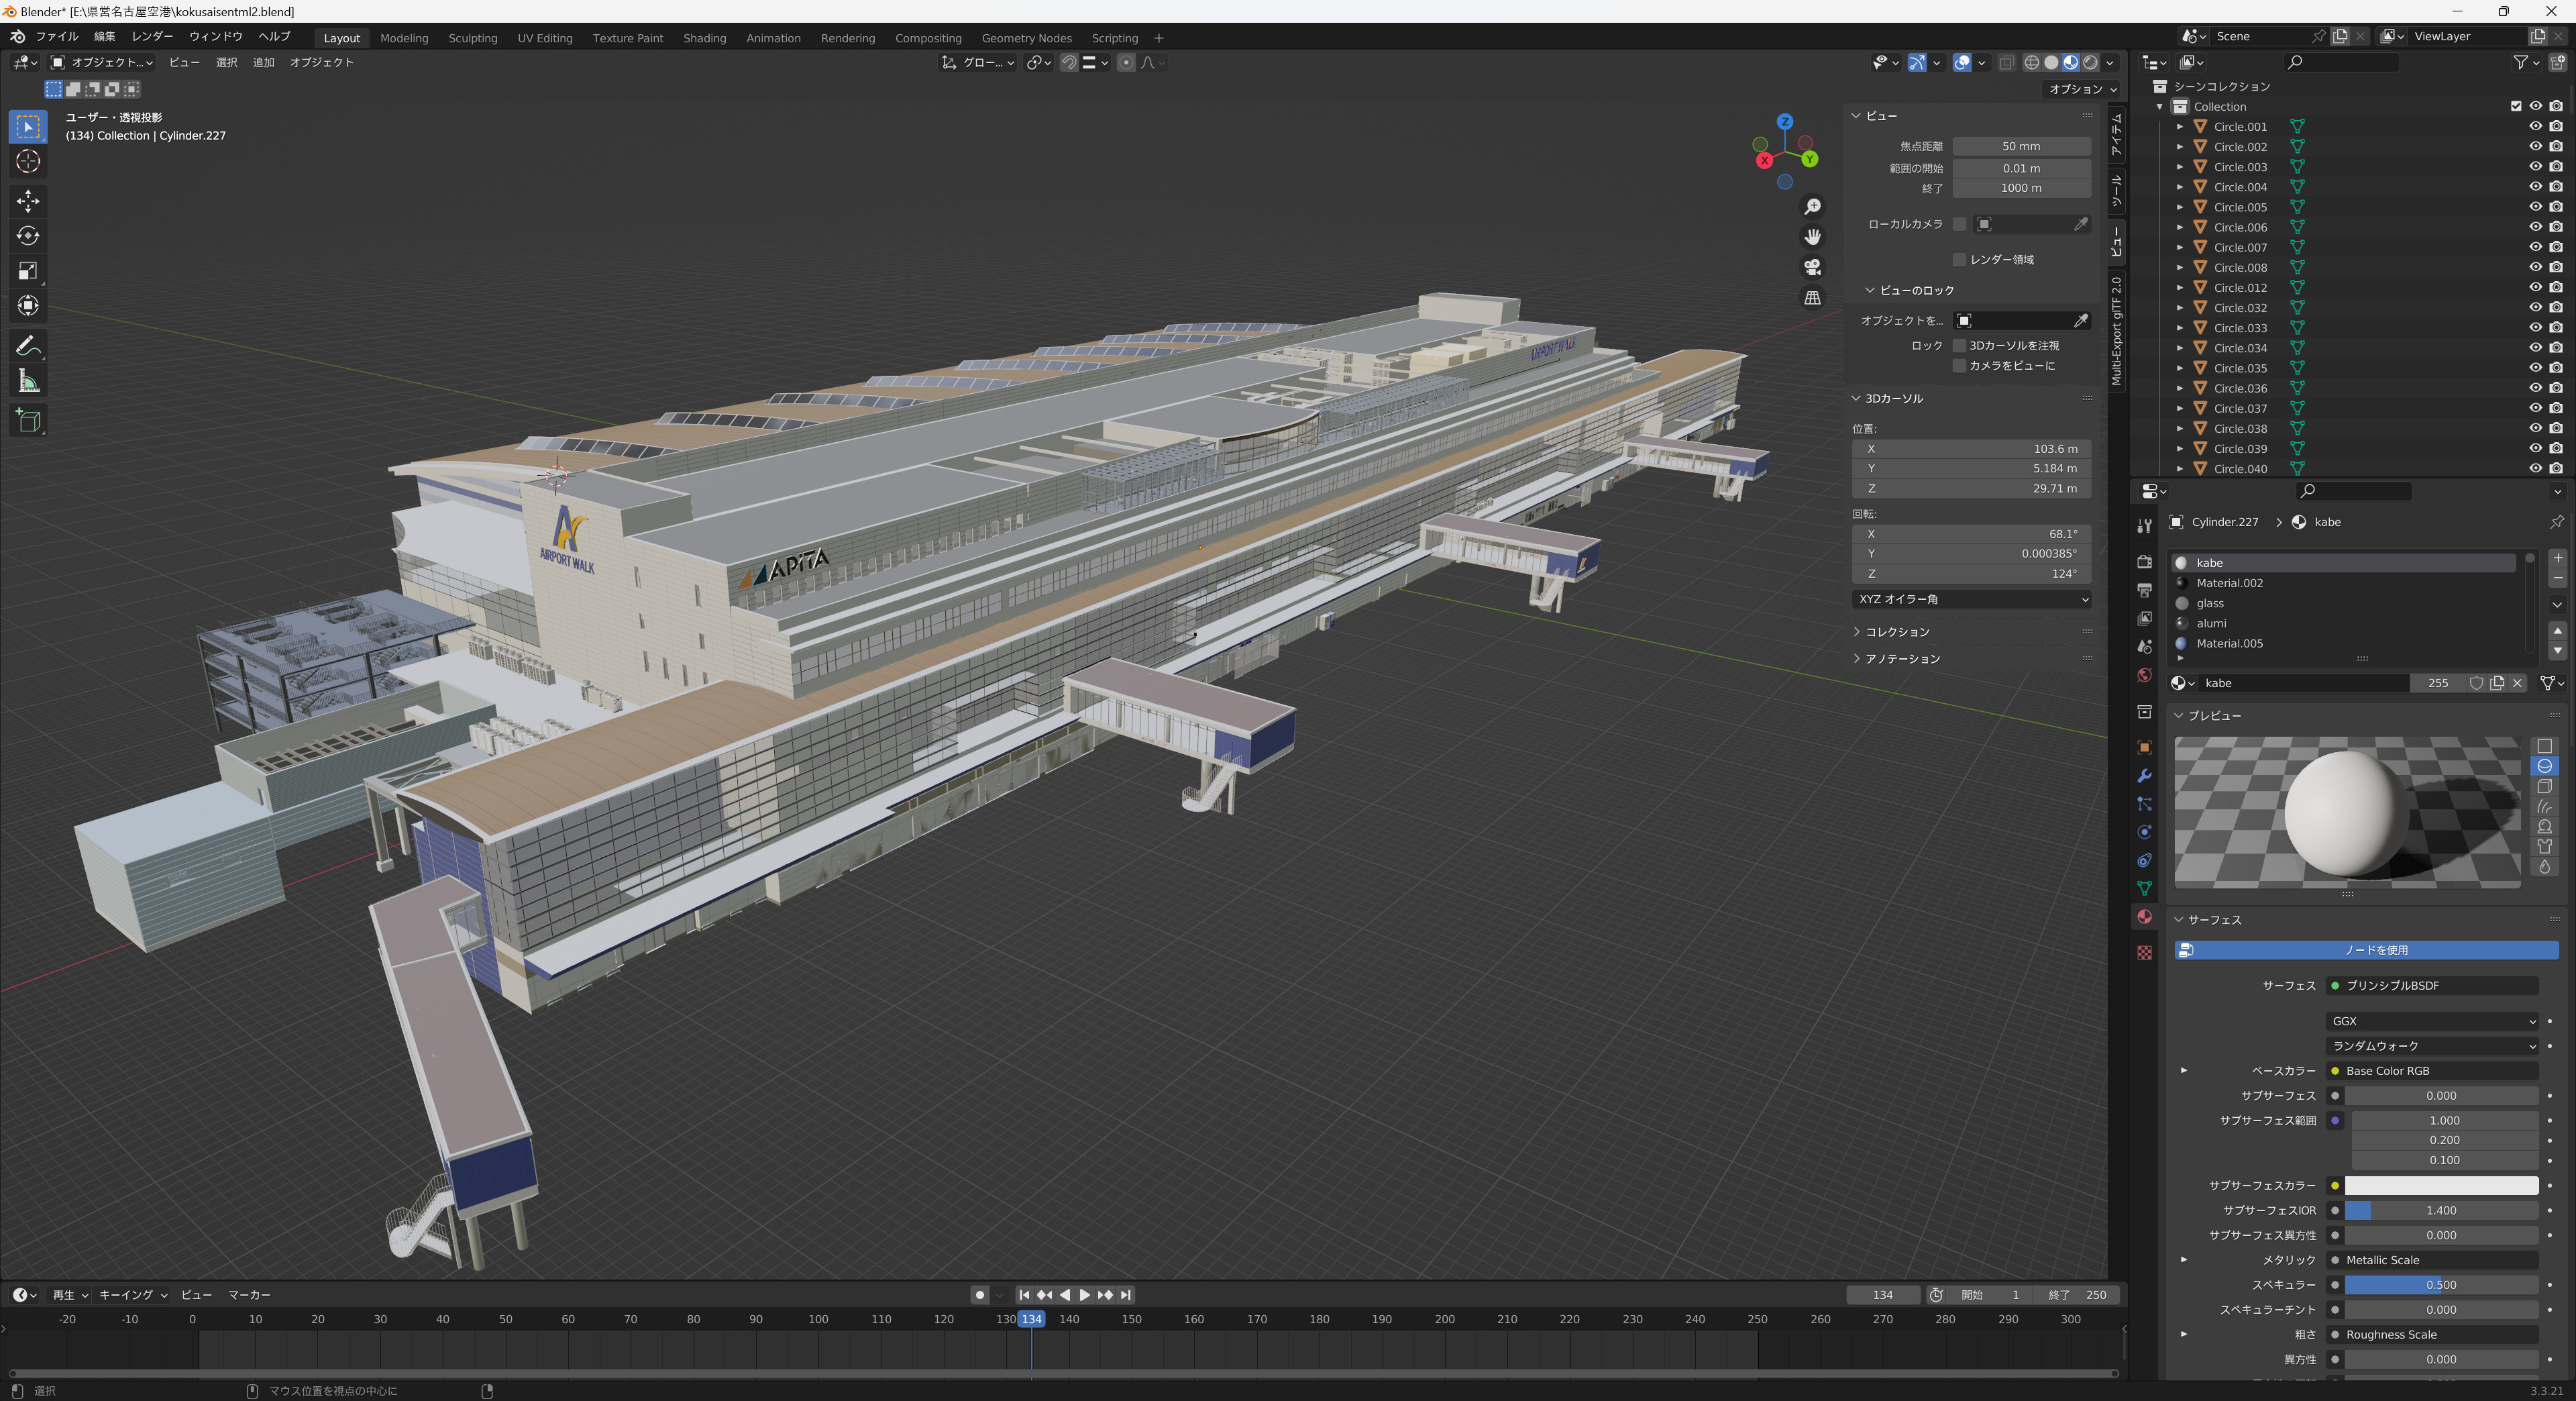Screen dimensions: 2576x1401
Task: Switch to the Shading workspace tab
Action: (x=704, y=38)
